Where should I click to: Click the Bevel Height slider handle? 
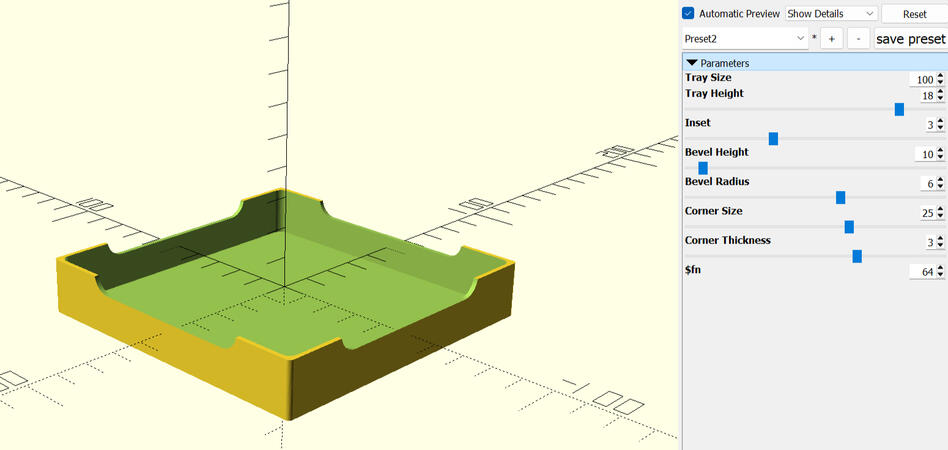pyautogui.click(x=703, y=168)
